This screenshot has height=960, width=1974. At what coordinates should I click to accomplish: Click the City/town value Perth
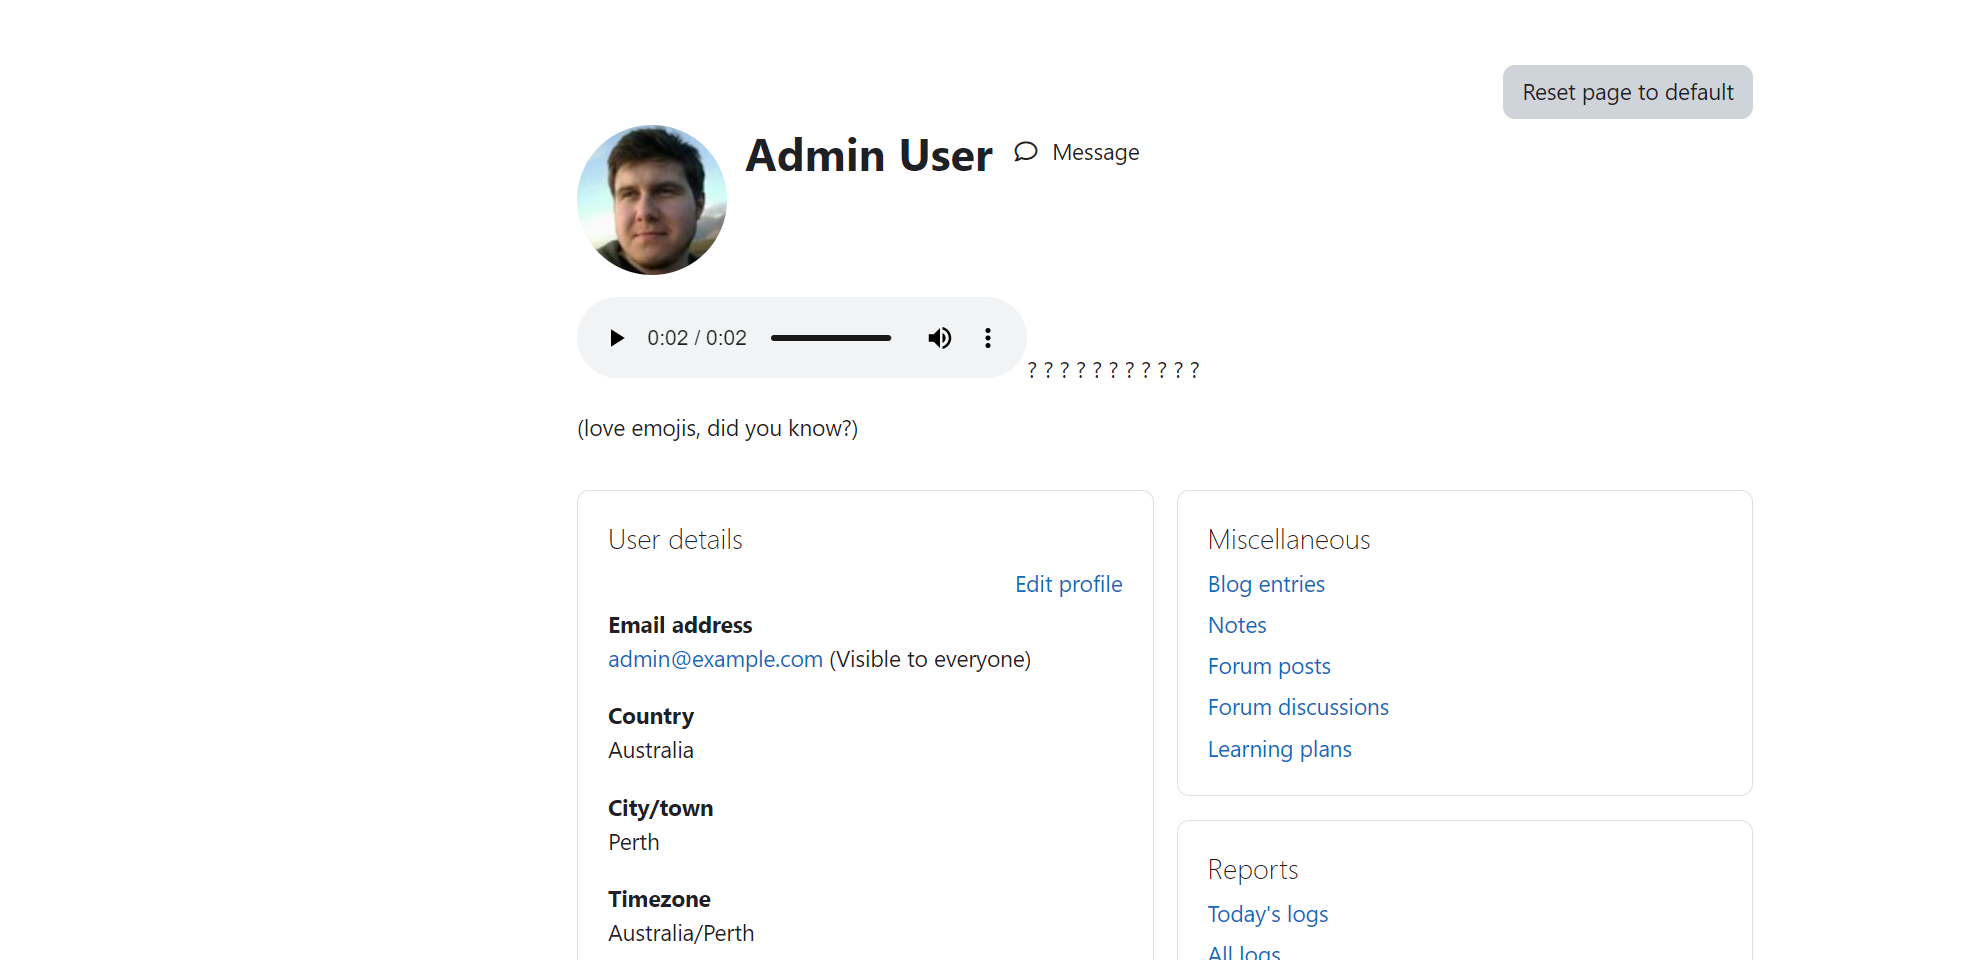pos(633,842)
